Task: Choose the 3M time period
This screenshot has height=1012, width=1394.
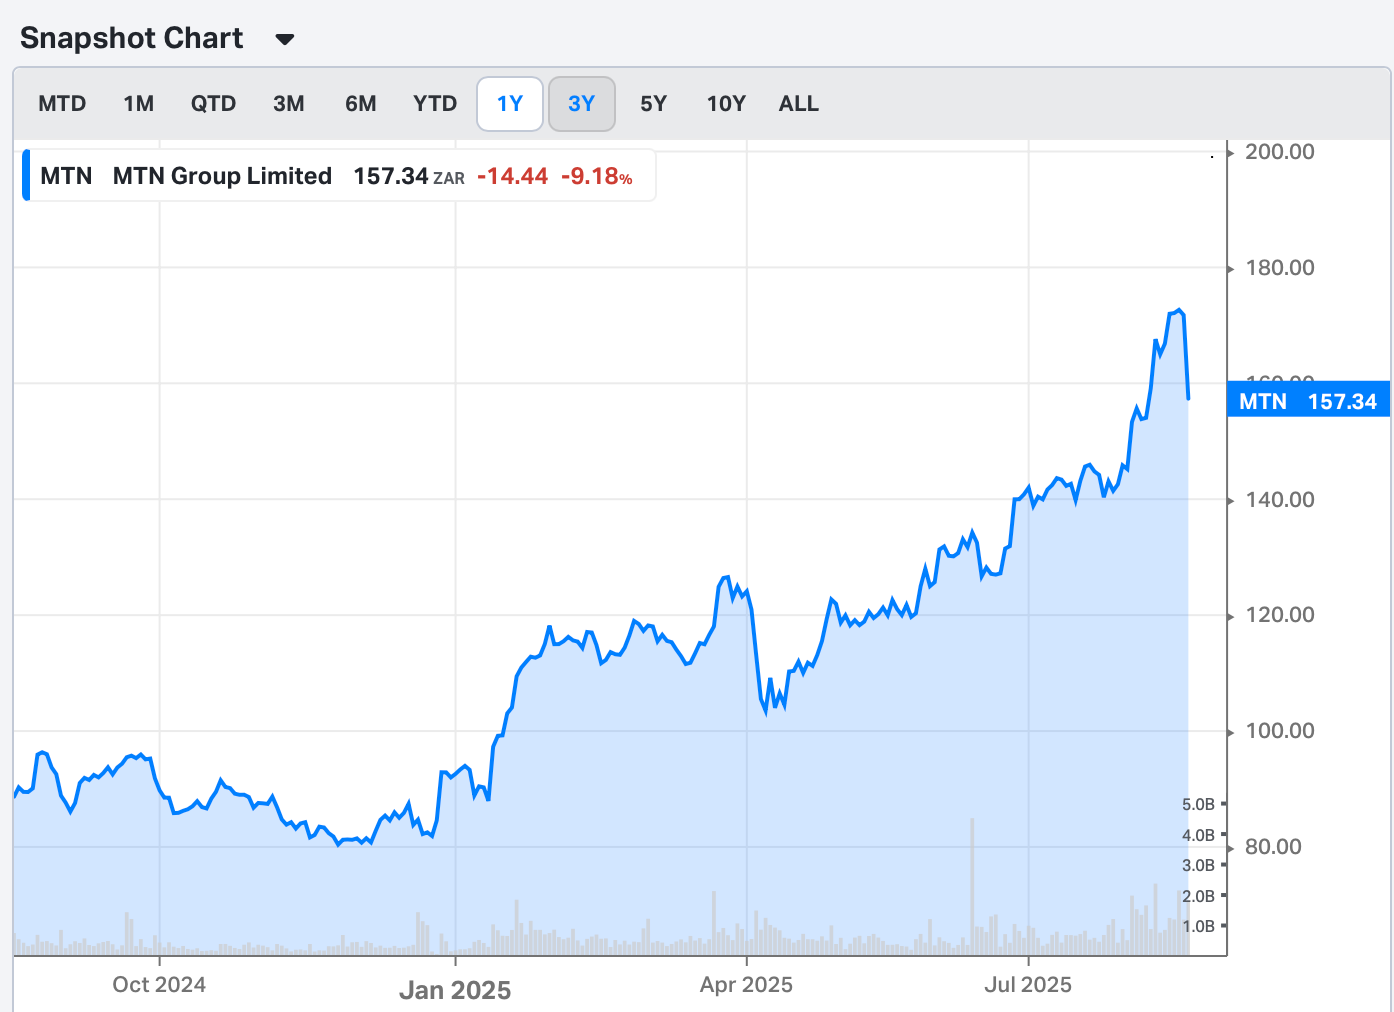Action: tap(289, 104)
